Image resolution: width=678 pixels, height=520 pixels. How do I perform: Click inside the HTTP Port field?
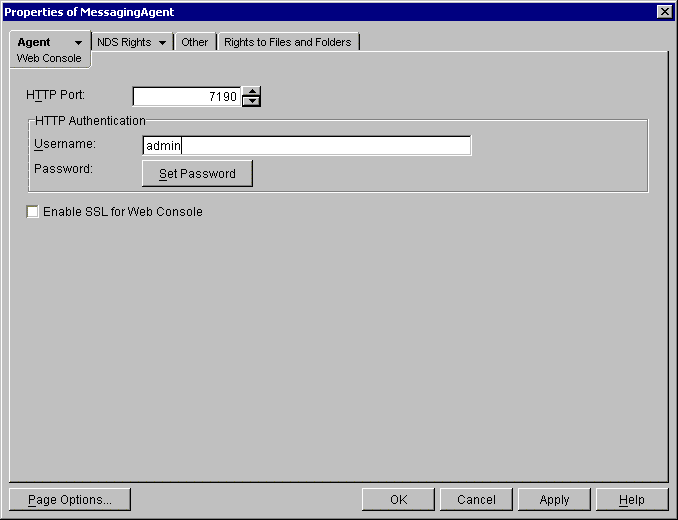click(186, 96)
